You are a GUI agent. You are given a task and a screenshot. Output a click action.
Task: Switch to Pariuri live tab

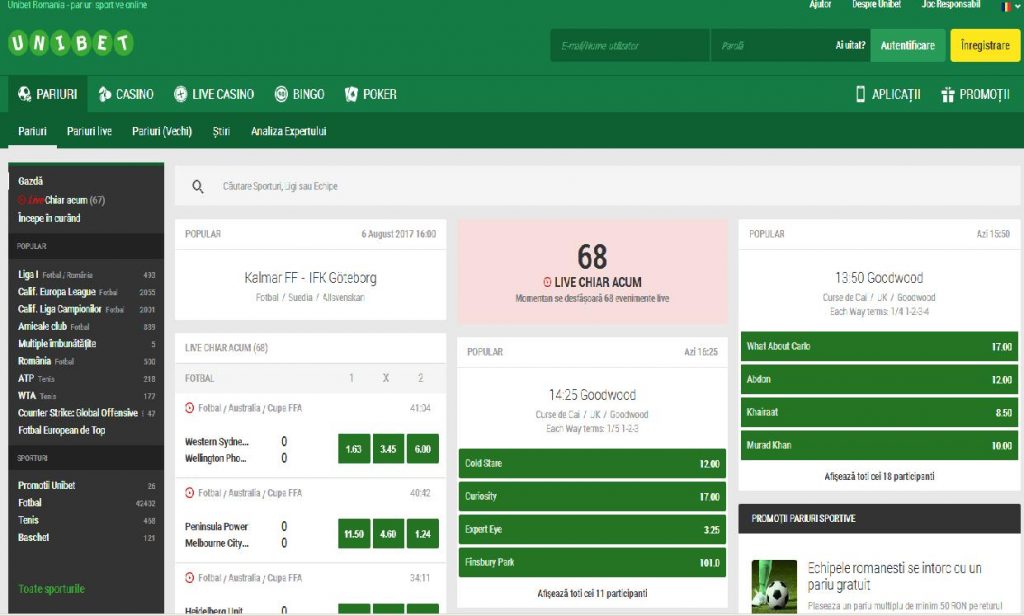click(89, 131)
